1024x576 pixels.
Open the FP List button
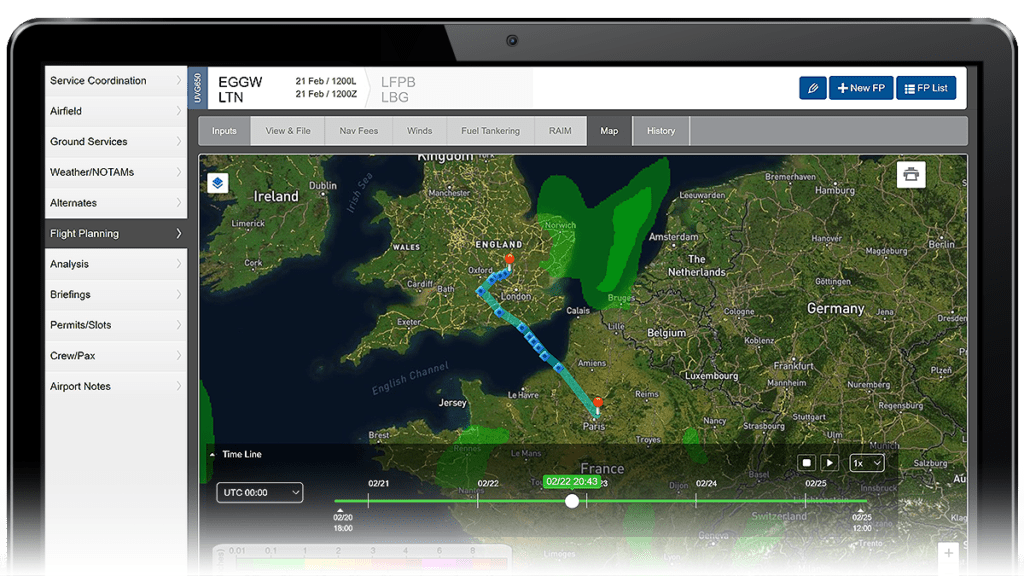925,88
